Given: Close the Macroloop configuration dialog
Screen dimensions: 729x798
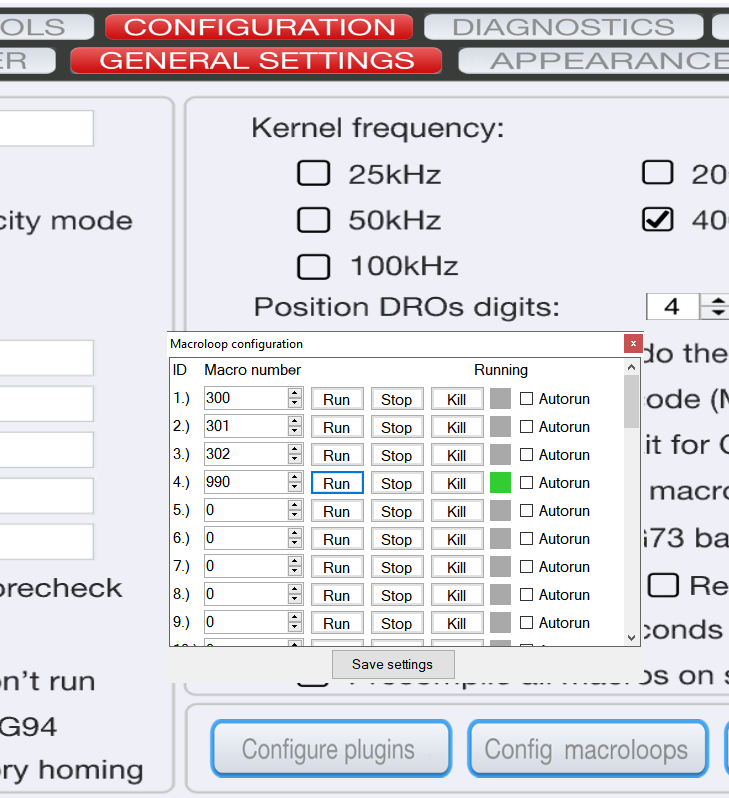Looking at the screenshot, I should coord(632,343).
